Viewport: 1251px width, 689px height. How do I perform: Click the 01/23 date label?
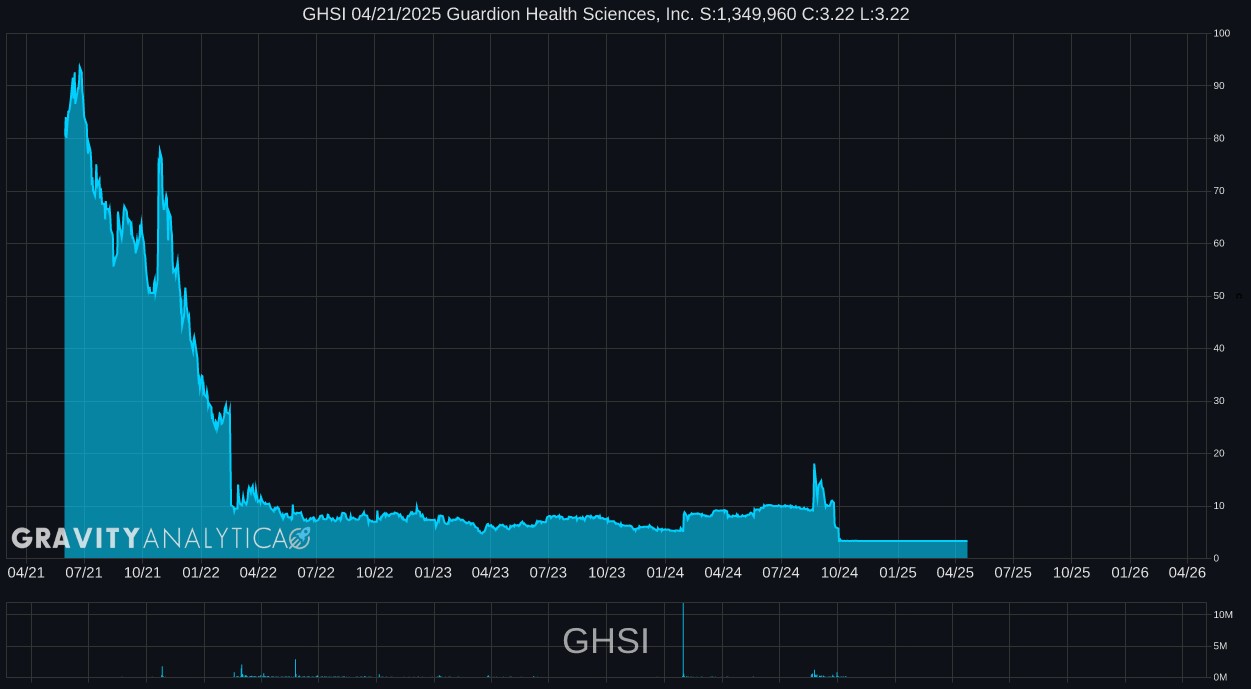[x=433, y=573]
